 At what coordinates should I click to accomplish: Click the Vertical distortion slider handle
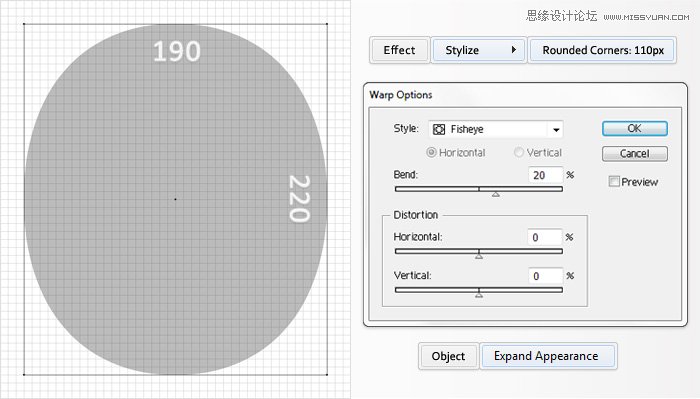coord(479,295)
